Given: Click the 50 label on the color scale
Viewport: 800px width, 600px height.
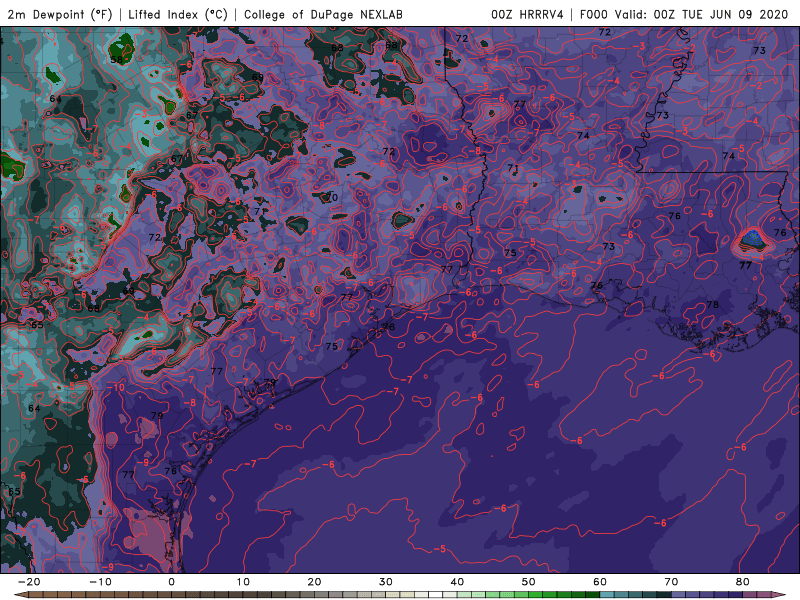Looking at the screenshot, I should (x=529, y=582).
